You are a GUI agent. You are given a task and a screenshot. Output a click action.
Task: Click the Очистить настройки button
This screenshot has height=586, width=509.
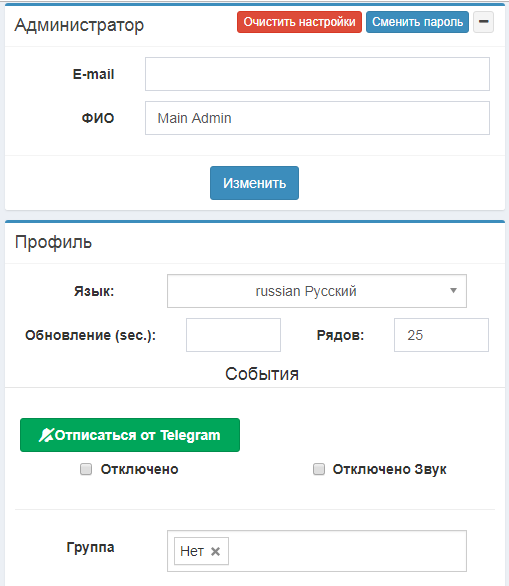coord(299,22)
